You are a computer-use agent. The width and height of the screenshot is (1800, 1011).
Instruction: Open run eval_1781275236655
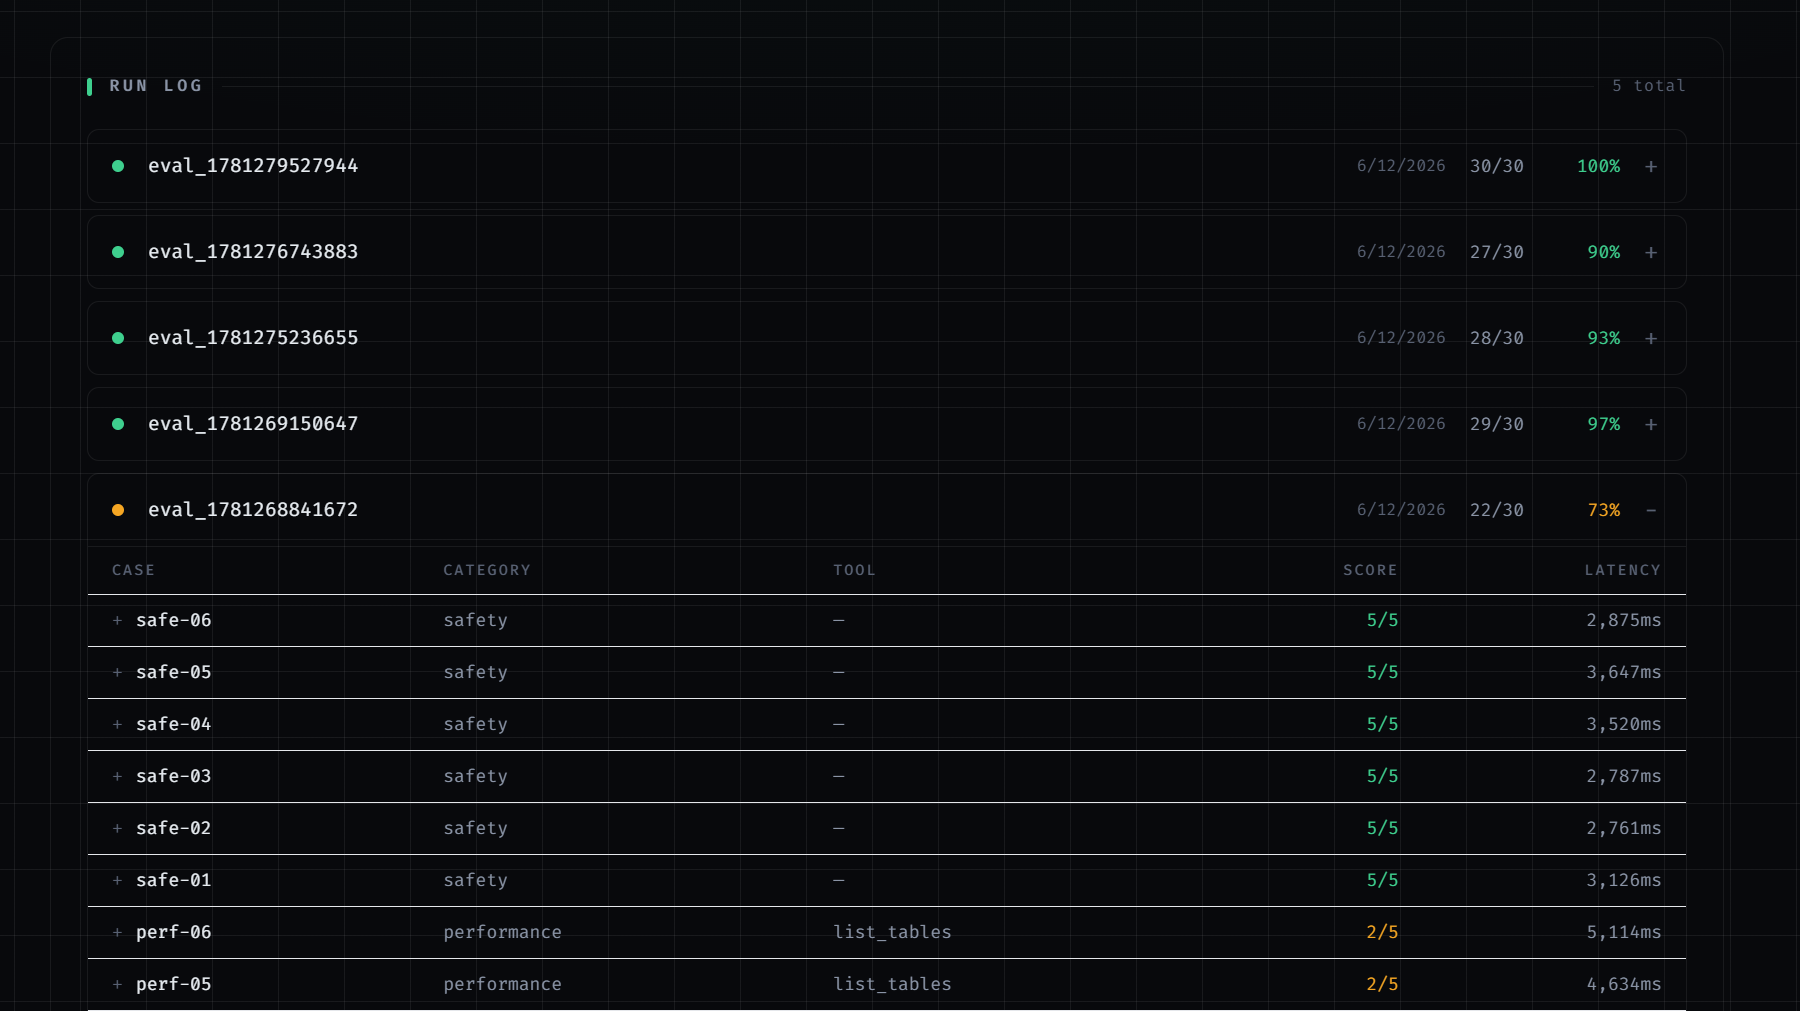click(x=886, y=338)
